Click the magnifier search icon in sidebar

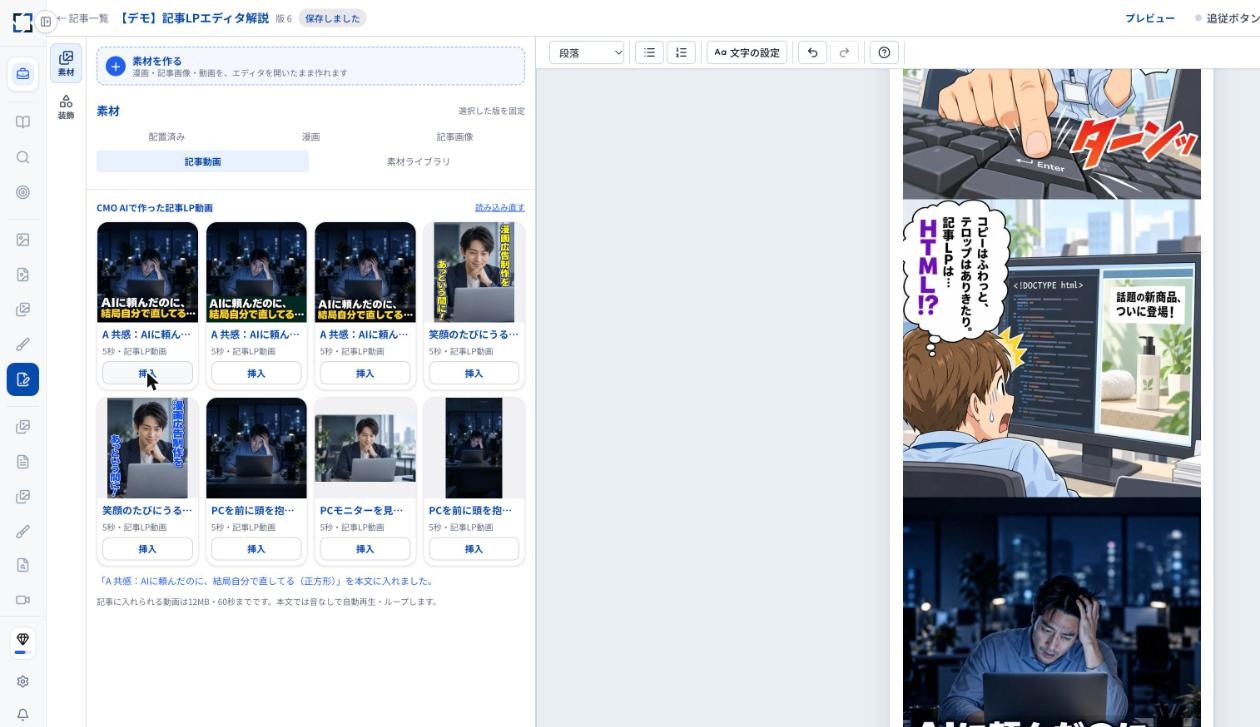[x=23, y=157]
